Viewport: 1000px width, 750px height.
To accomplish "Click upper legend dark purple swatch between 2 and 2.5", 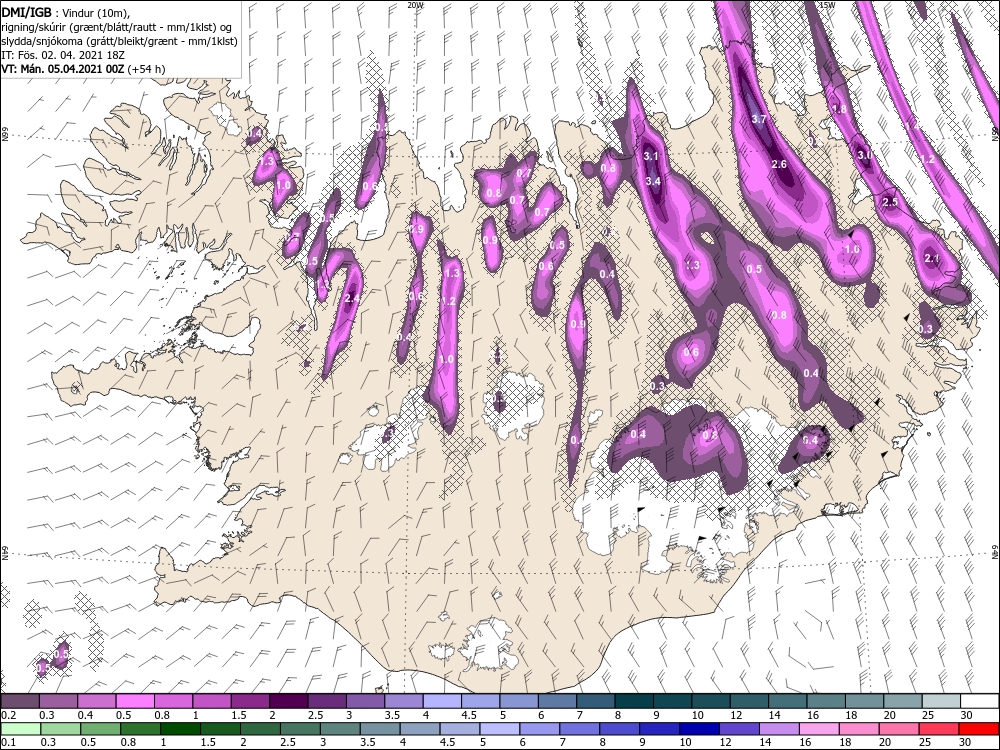I will pos(288,702).
